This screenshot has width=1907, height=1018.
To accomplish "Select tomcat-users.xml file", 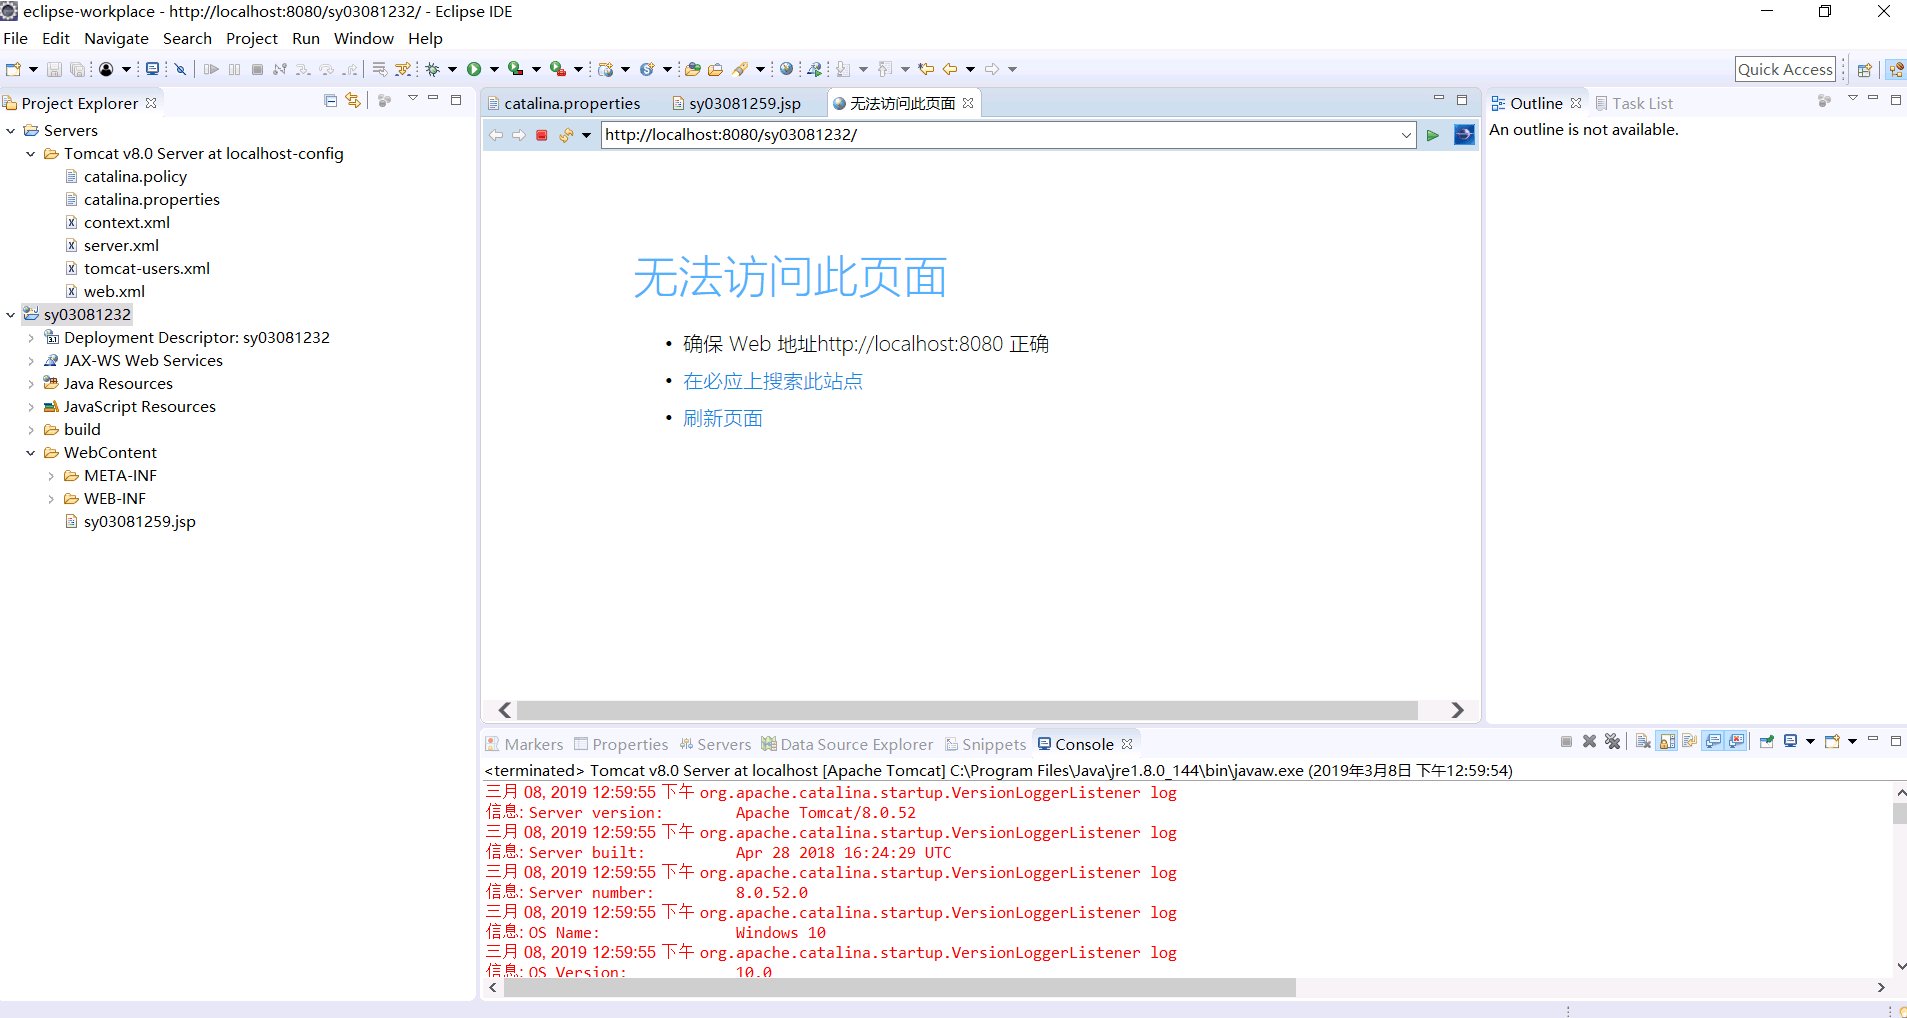I will (x=147, y=269).
